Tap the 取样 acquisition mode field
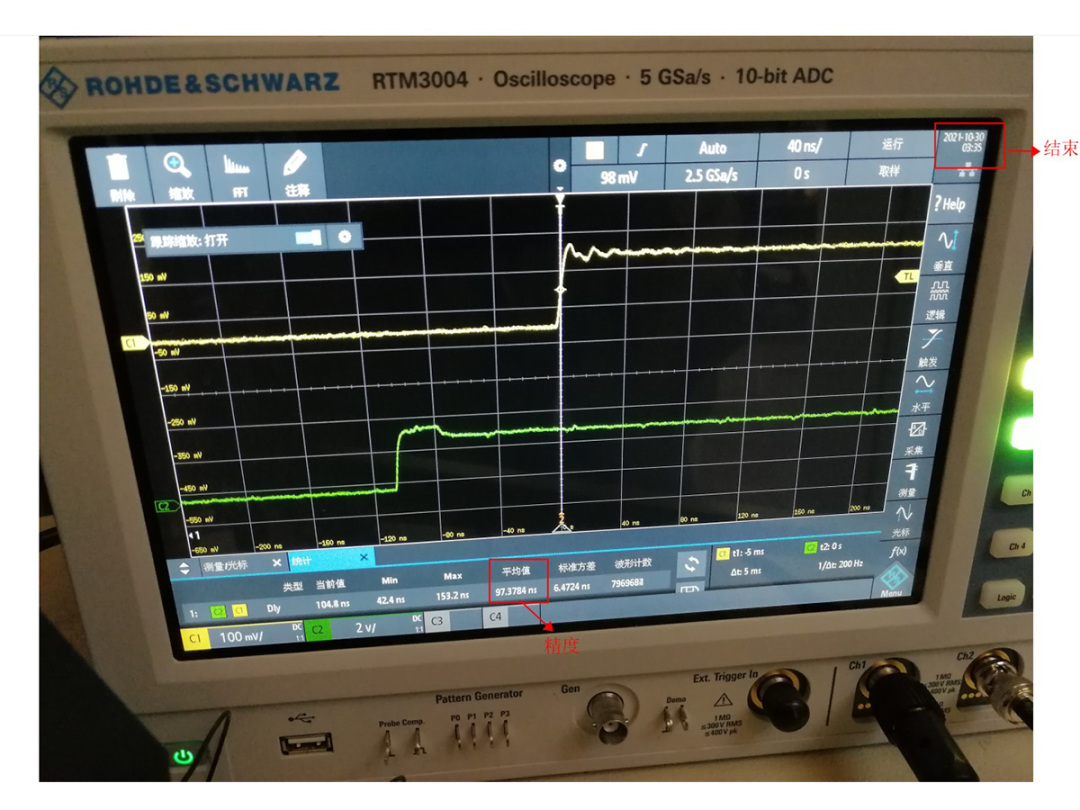 [x=889, y=171]
